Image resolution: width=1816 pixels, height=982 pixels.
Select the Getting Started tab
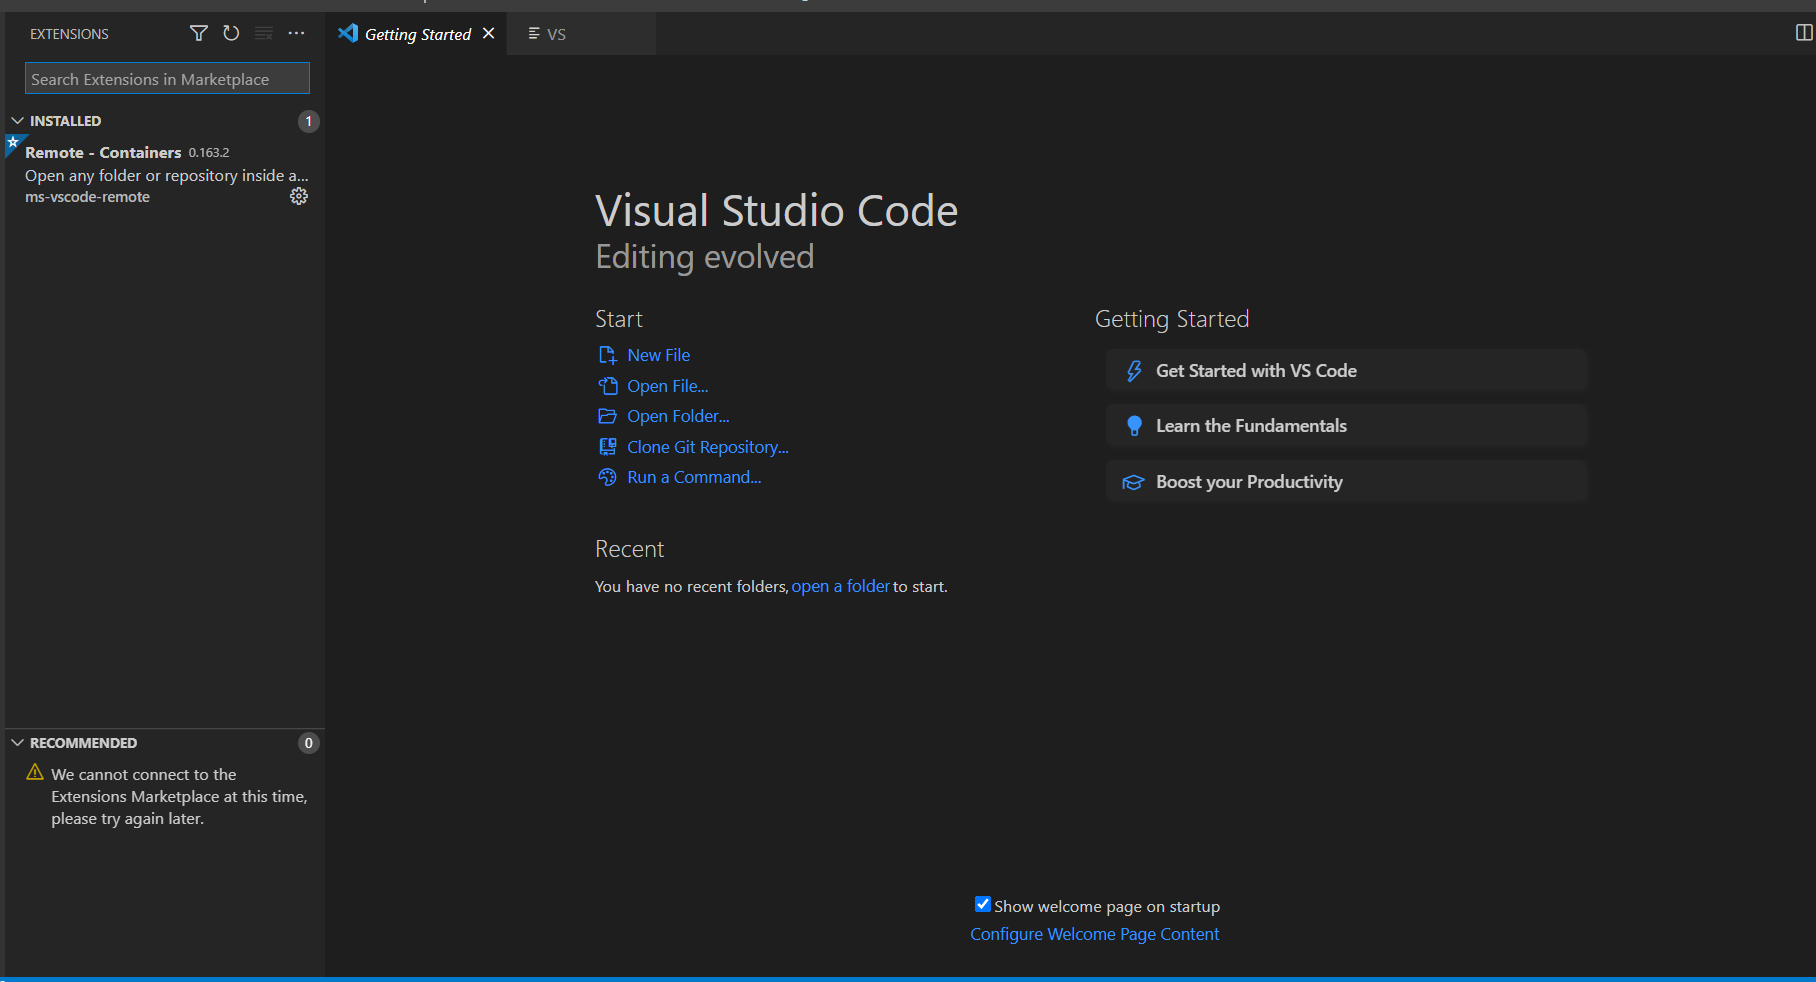pos(417,33)
